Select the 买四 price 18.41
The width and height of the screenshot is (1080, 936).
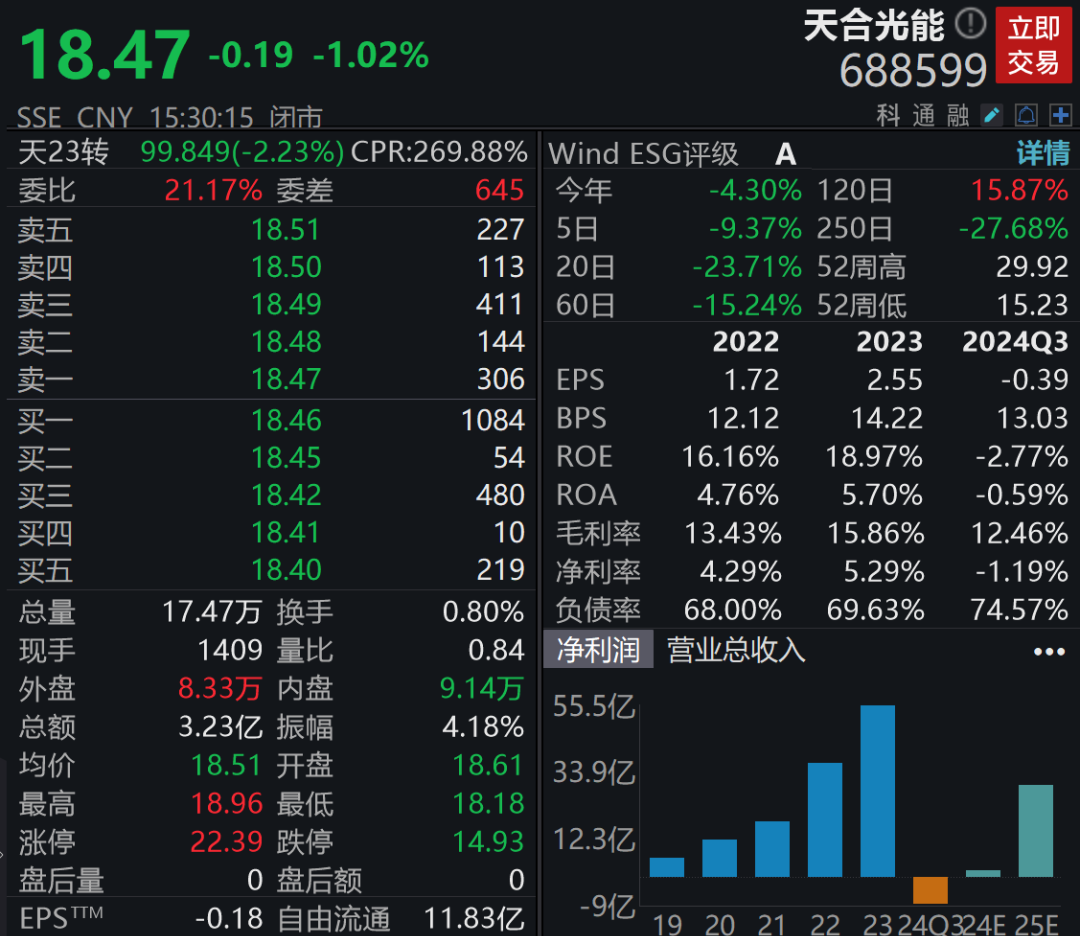tap(285, 532)
